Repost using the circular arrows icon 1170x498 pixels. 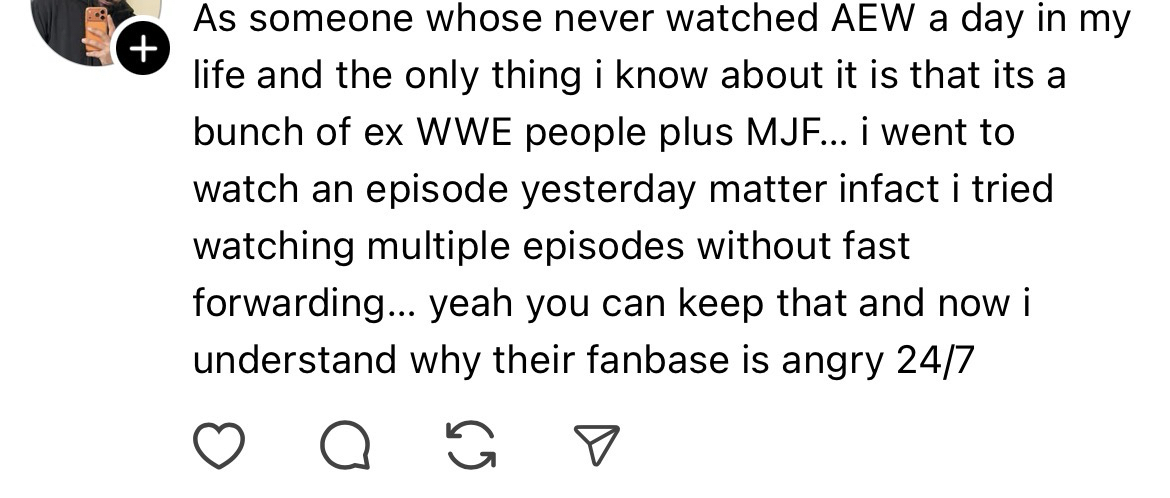coord(471,446)
